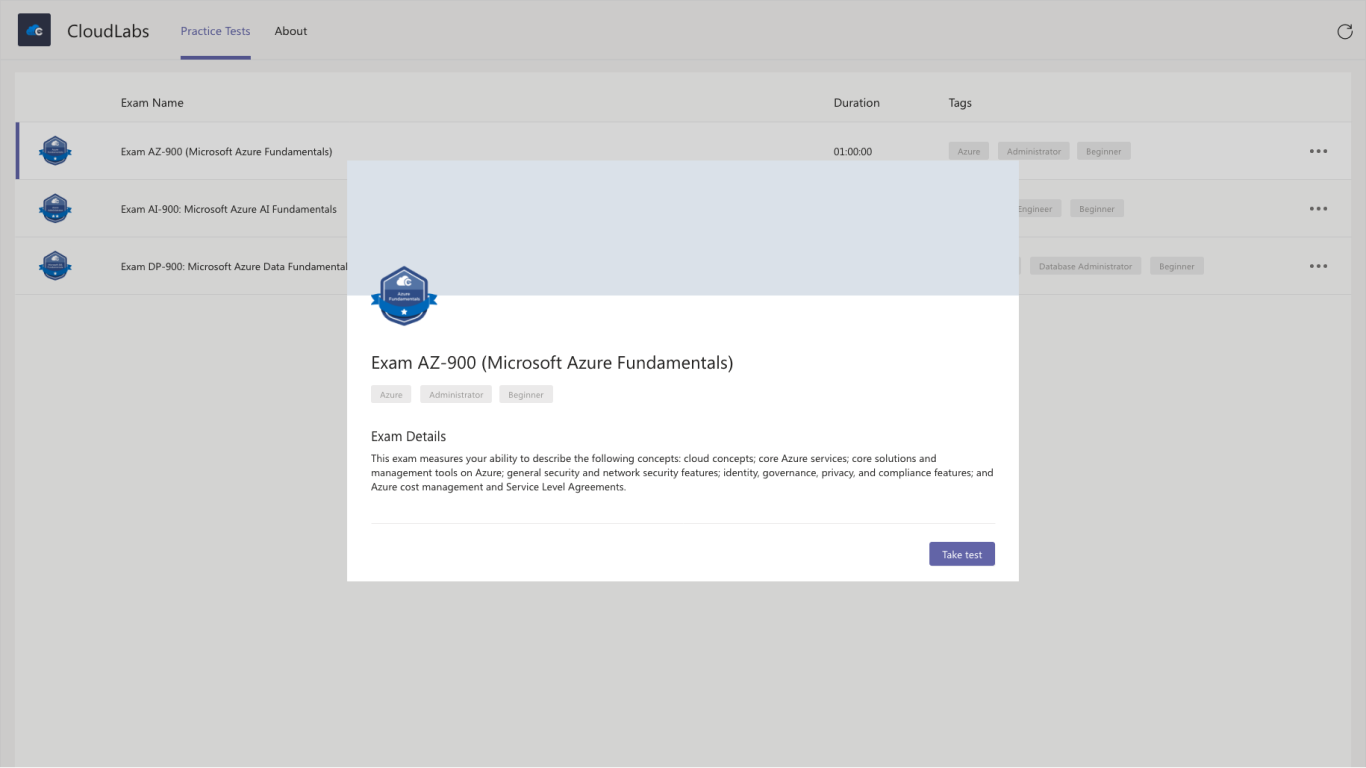
Task: Open more options for the AI-900 exam row
Action: tap(1318, 209)
